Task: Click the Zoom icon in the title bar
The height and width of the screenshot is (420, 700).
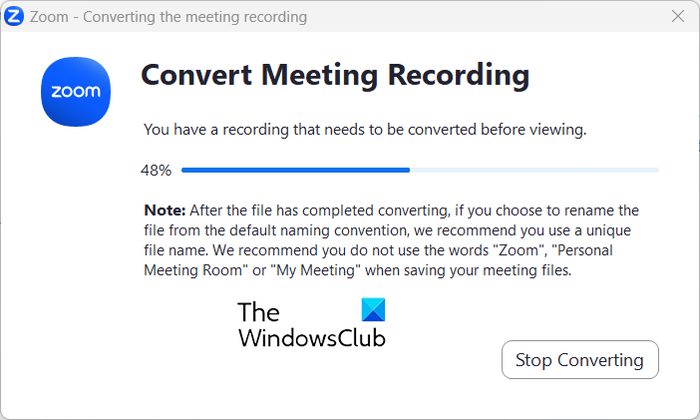Action: 15,17
